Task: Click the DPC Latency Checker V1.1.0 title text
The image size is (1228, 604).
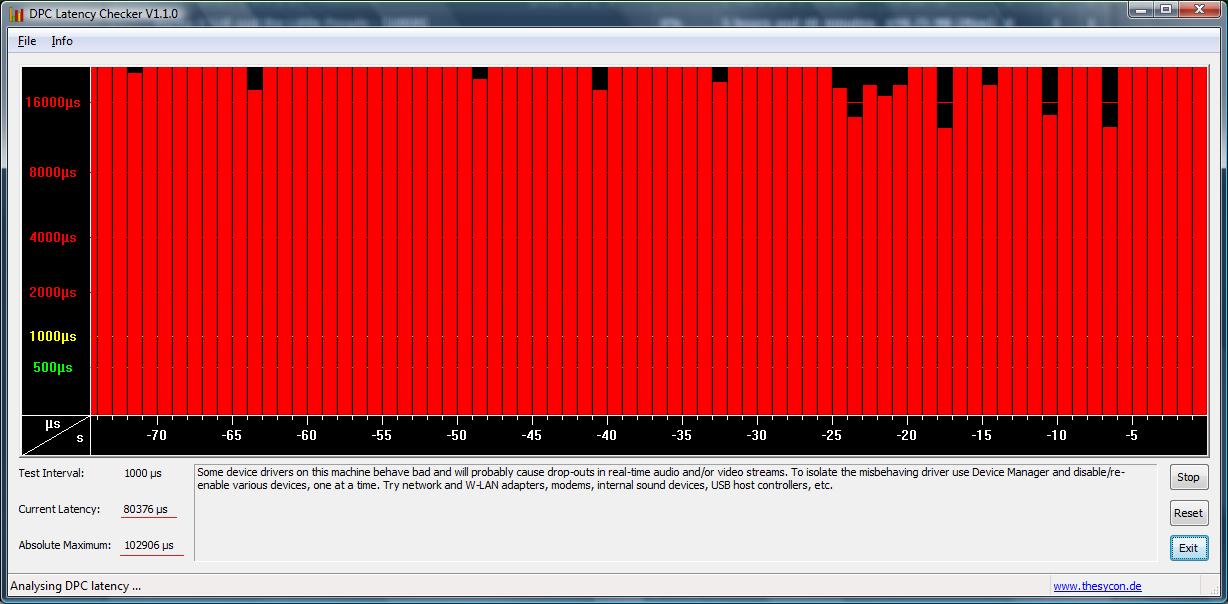Action: [104, 14]
